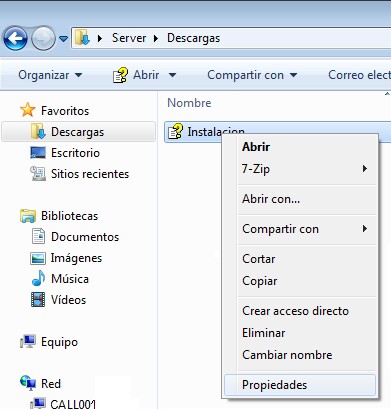
Task: Click the Abrir toolbar button
Action: click(x=146, y=75)
